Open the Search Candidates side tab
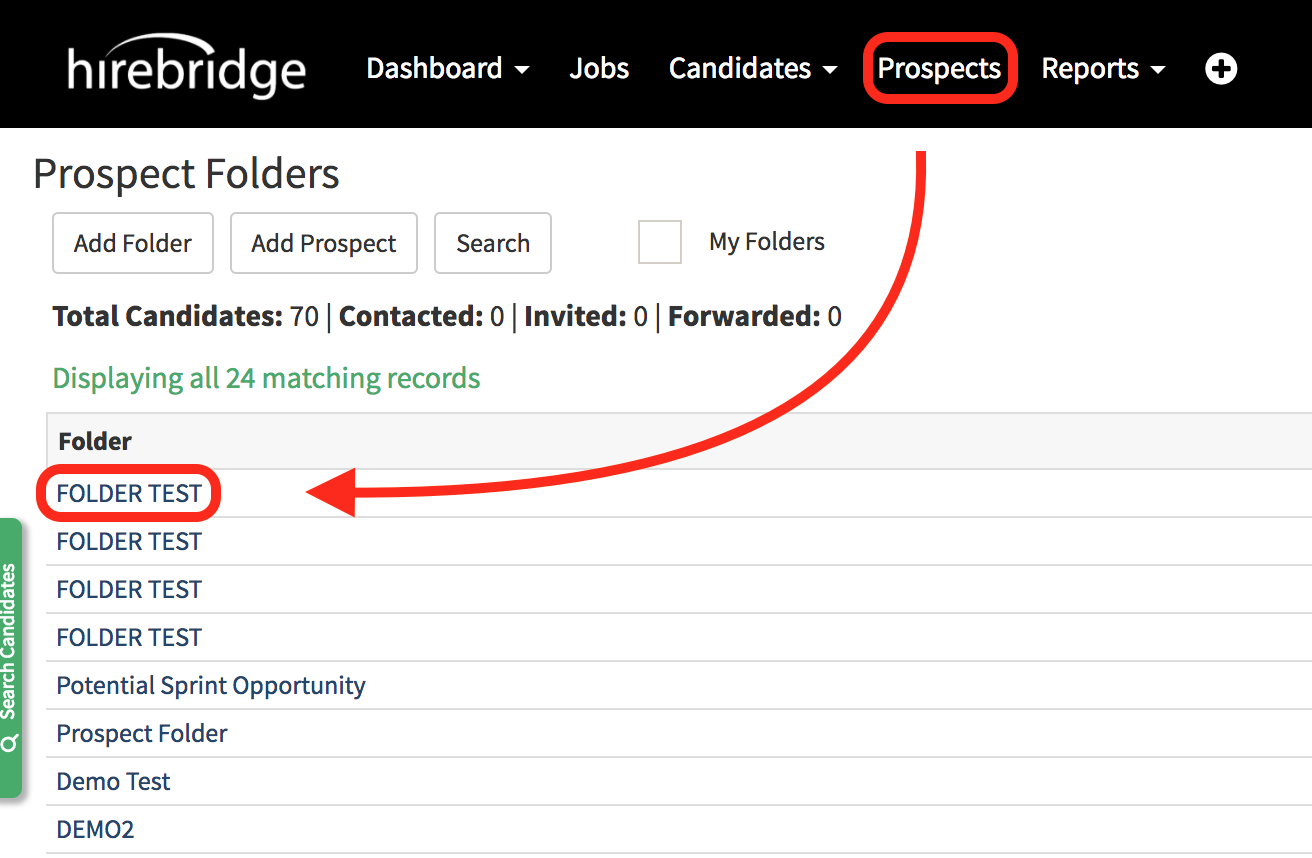 click(10, 657)
